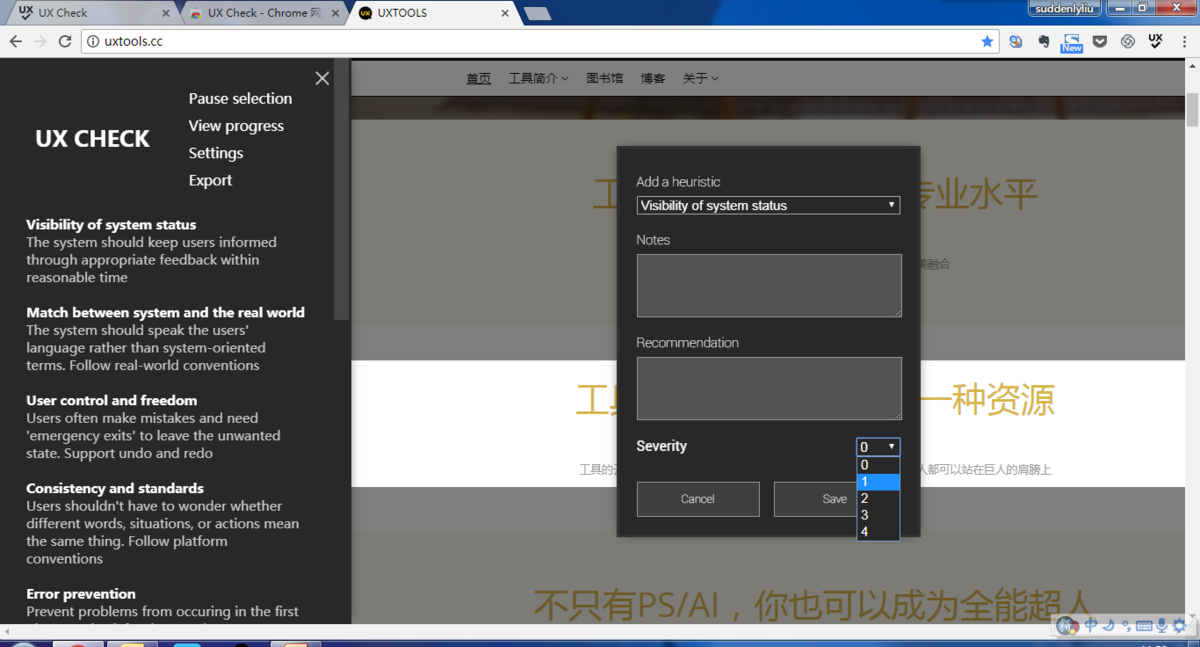The width and height of the screenshot is (1200, 647).
Task: Click into the Recommendation text area
Action: click(x=769, y=388)
